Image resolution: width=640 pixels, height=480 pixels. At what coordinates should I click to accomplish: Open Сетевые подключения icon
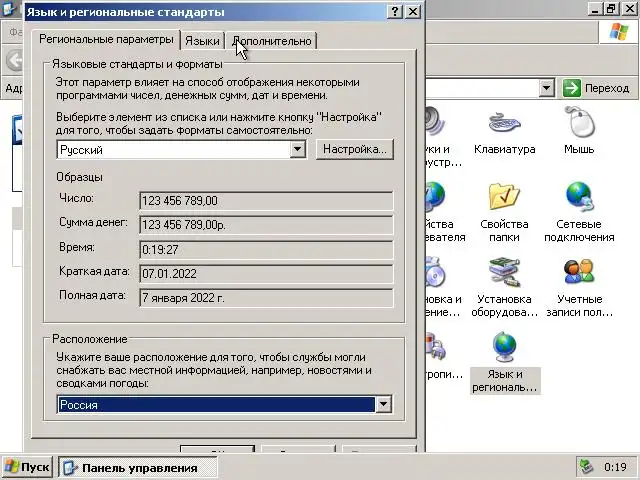[x=579, y=212]
